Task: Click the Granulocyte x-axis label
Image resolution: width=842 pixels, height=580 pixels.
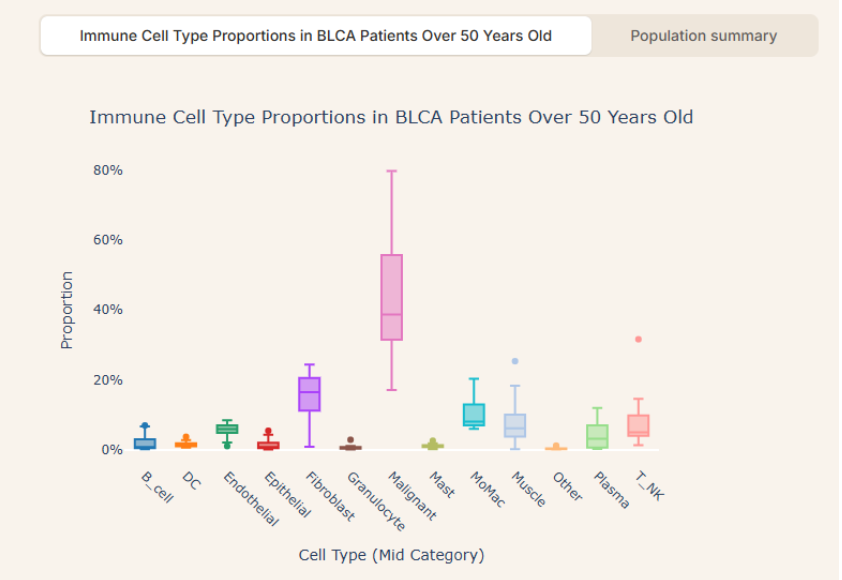Action: coord(373,500)
